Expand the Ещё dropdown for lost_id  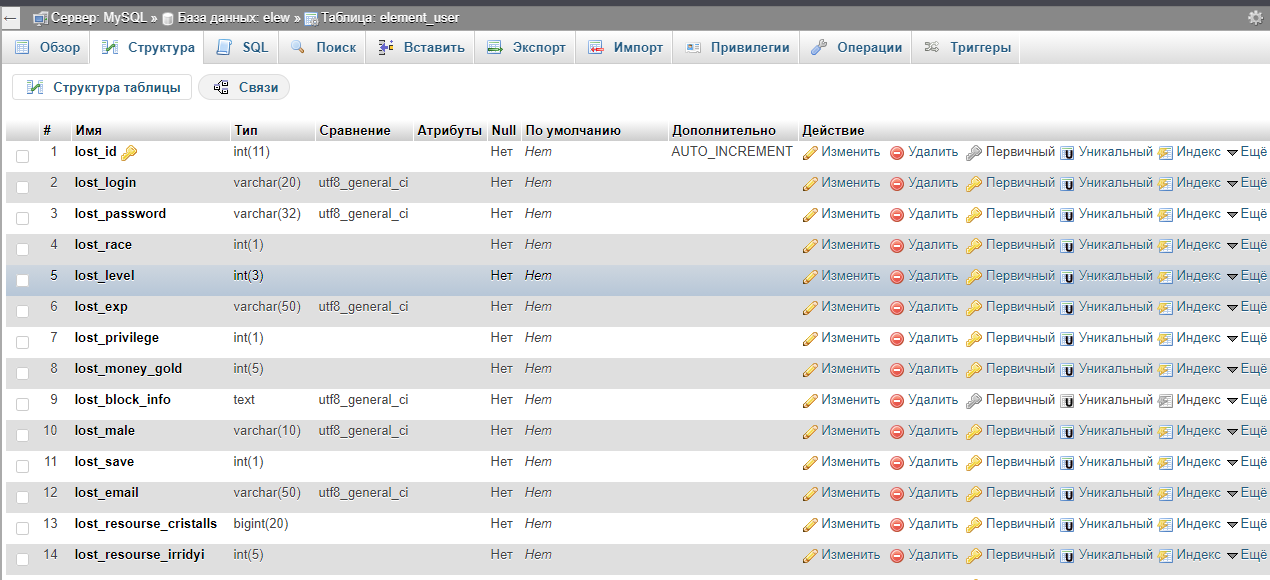1247,153
